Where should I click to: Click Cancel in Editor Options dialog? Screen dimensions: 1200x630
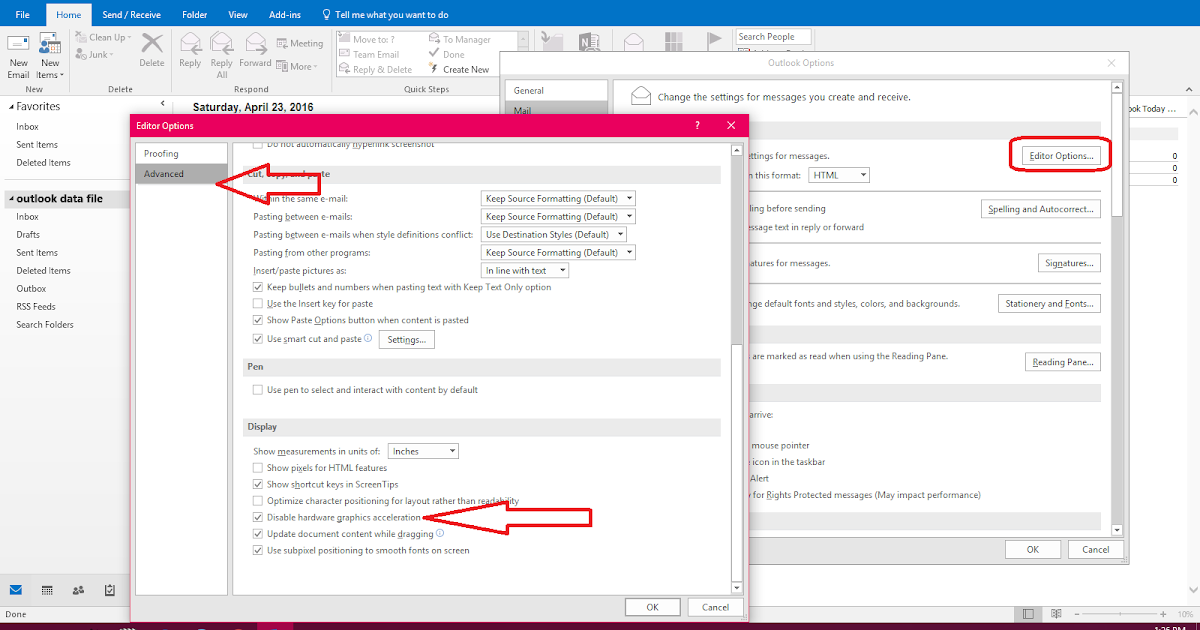pyautogui.click(x=715, y=607)
